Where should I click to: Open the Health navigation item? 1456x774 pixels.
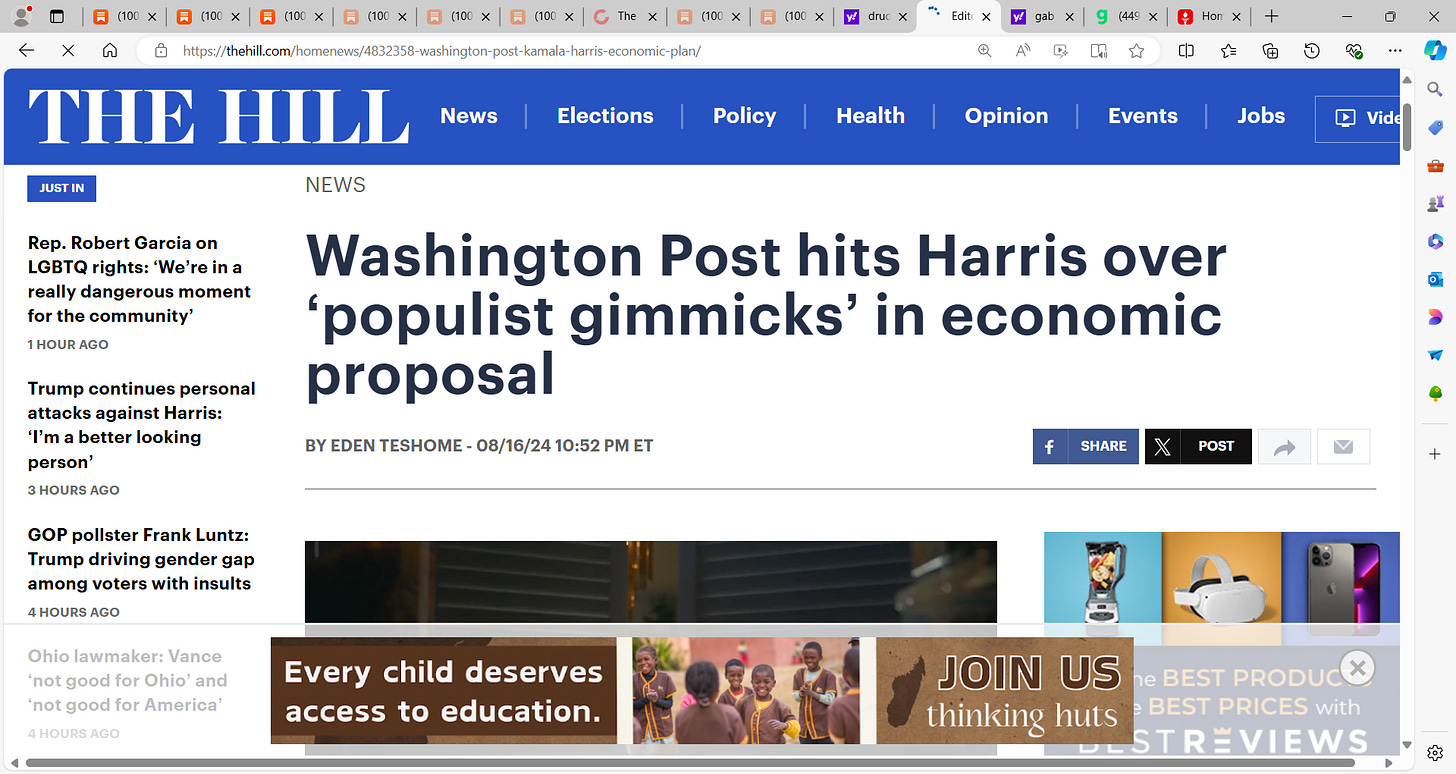(x=870, y=116)
